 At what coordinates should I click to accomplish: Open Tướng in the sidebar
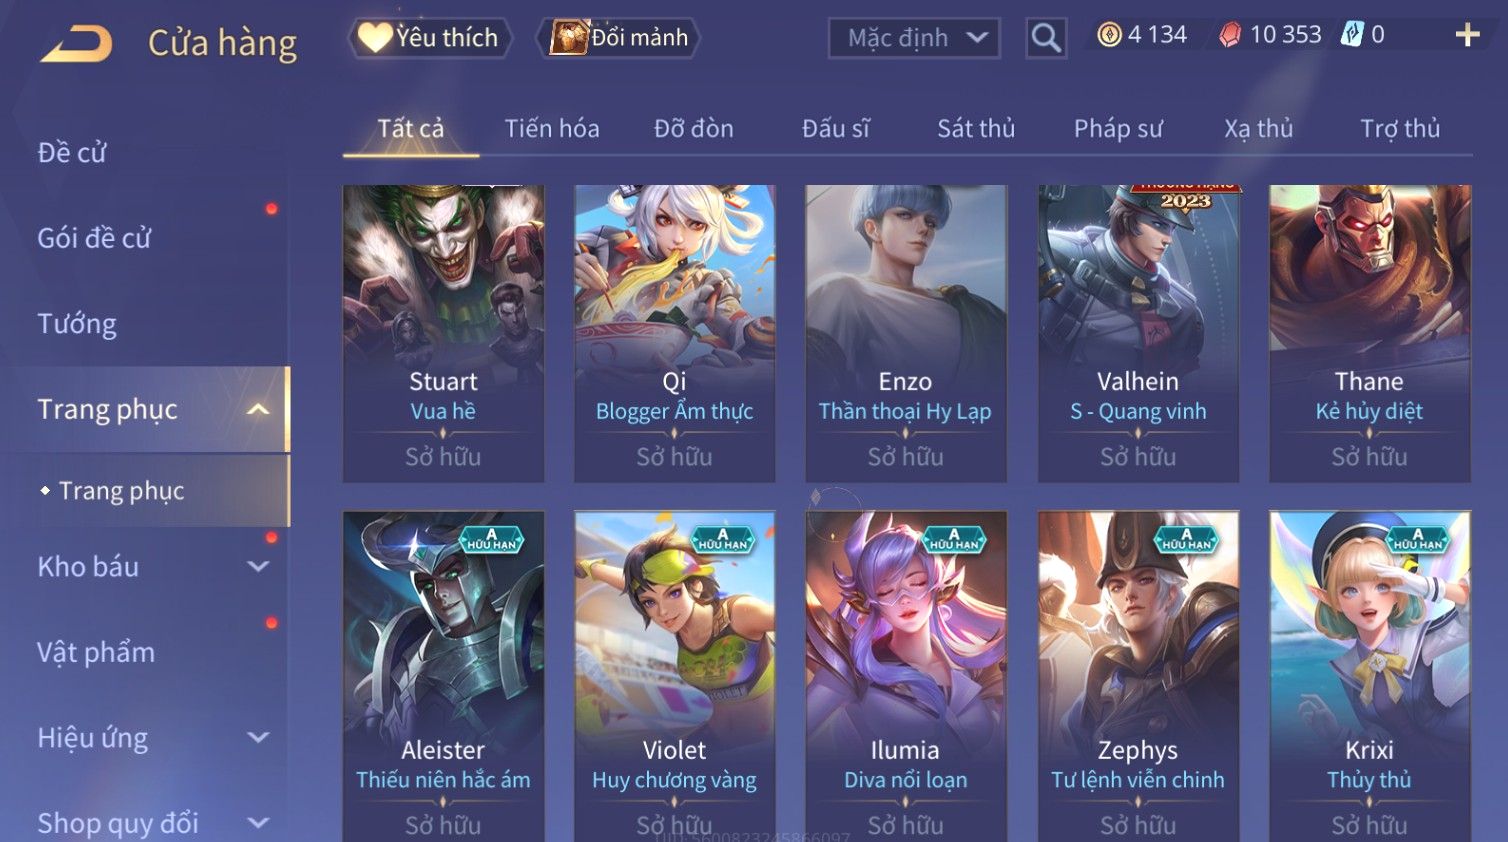point(77,324)
